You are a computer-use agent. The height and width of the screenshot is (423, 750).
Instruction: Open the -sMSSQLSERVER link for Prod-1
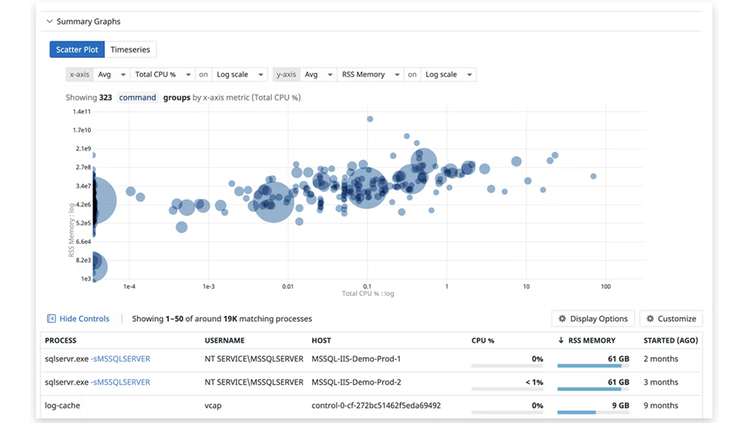pyautogui.click(x=121, y=359)
